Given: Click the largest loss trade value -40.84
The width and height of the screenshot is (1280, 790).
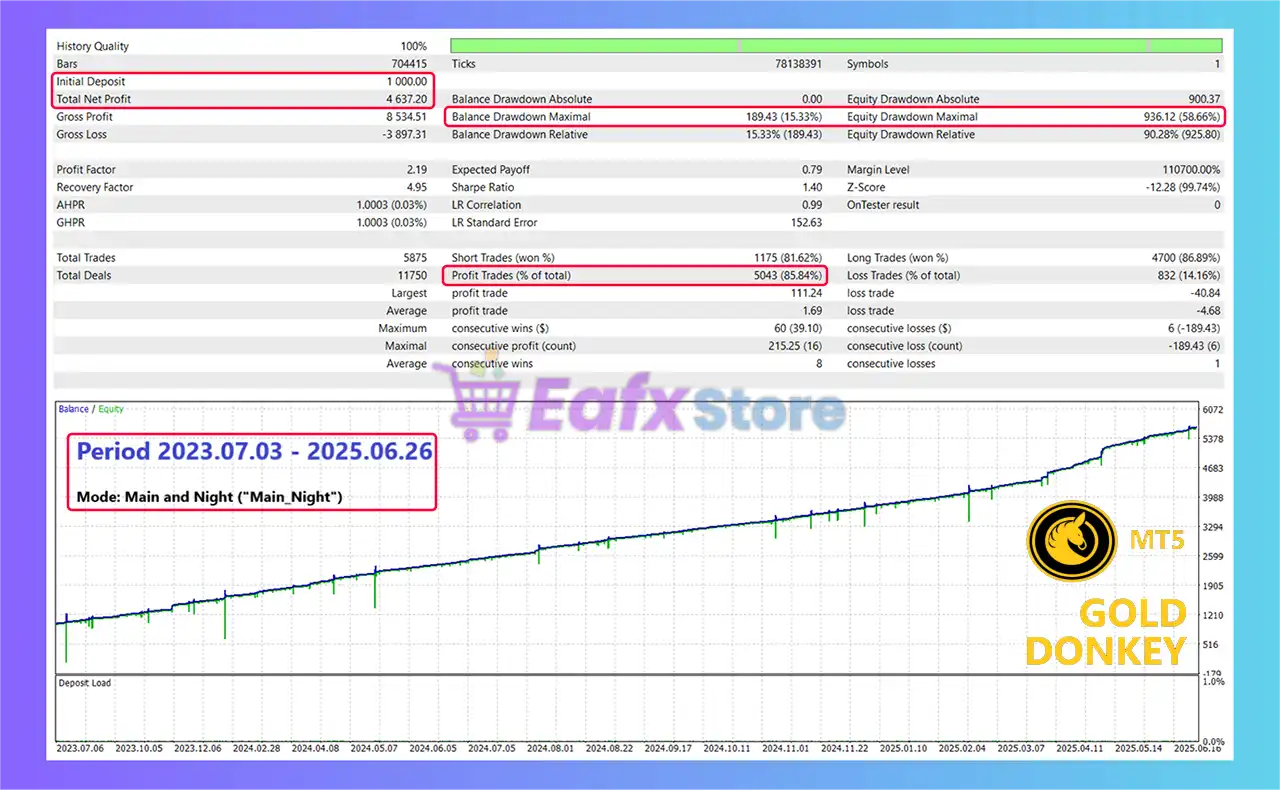Looking at the screenshot, I should point(1205,293).
